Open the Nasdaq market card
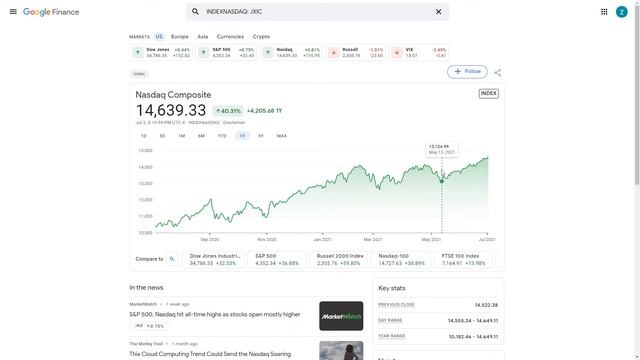 pyautogui.click(x=291, y=53)
